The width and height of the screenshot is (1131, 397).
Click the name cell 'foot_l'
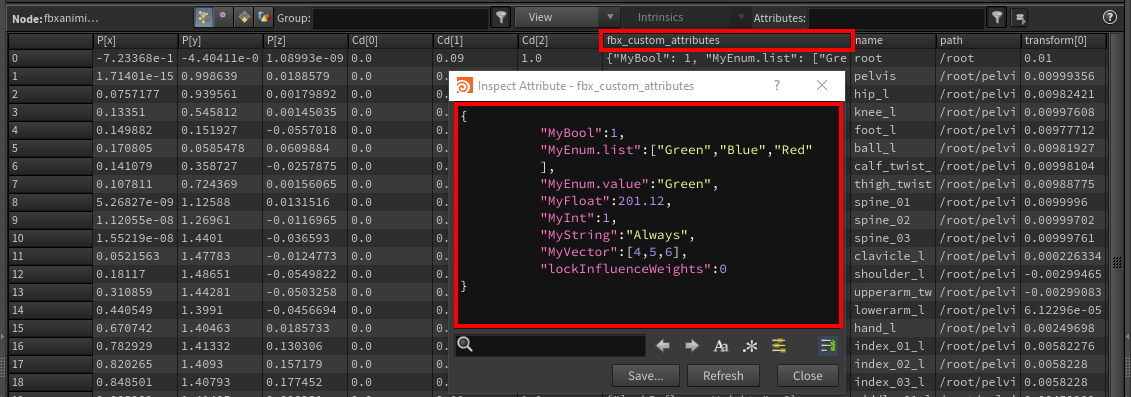pyautogui.click(x=893, y=130)
